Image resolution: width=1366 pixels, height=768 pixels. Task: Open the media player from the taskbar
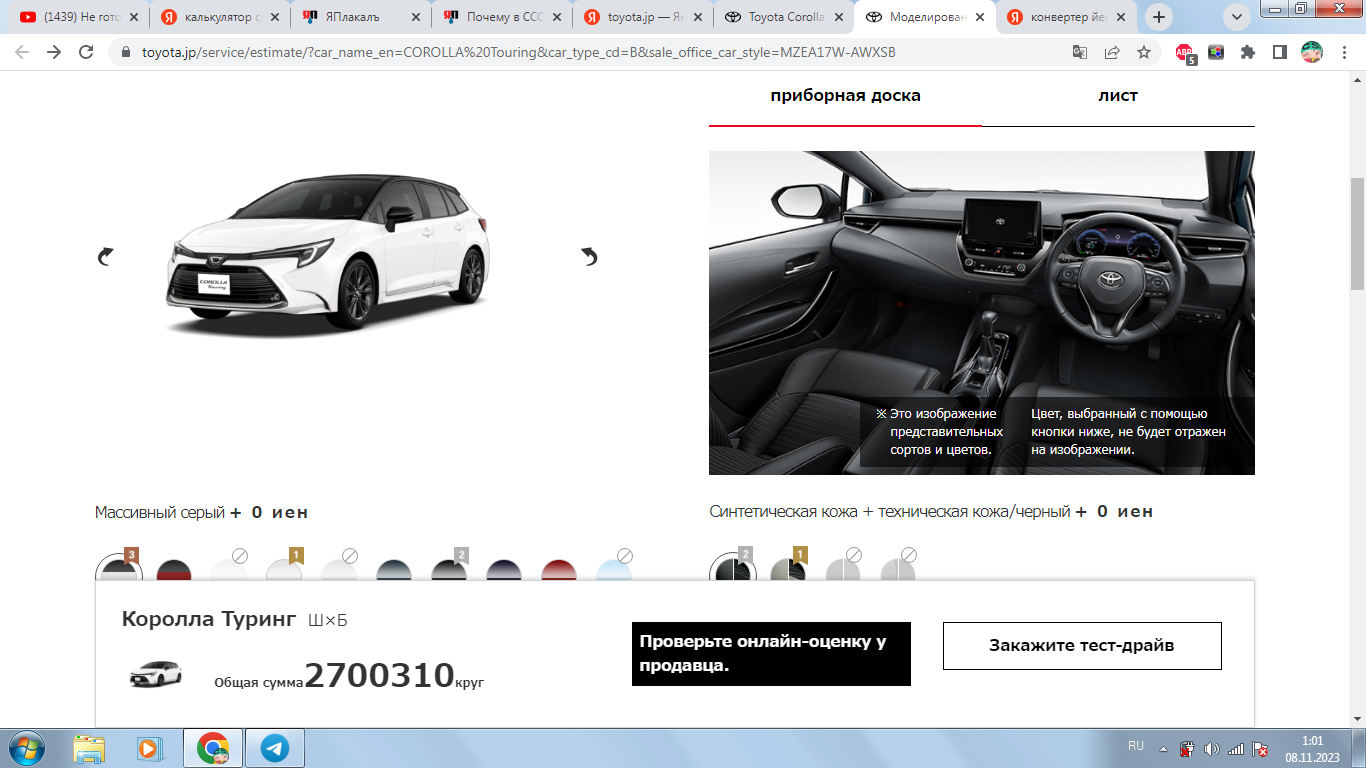tap(148, 748)
